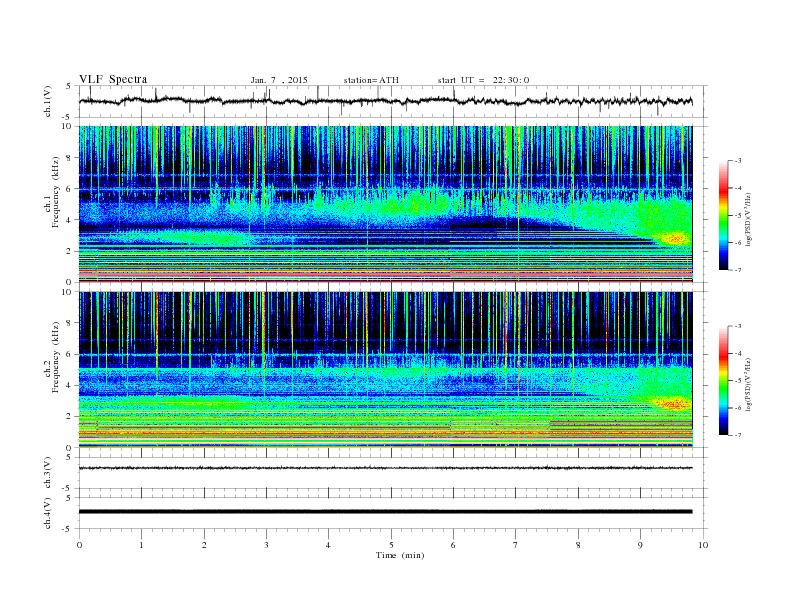The image size is (792, 612).
Task: Select the ch.2 "Frequency (kHz)" axis label
Action: point(56,357)
